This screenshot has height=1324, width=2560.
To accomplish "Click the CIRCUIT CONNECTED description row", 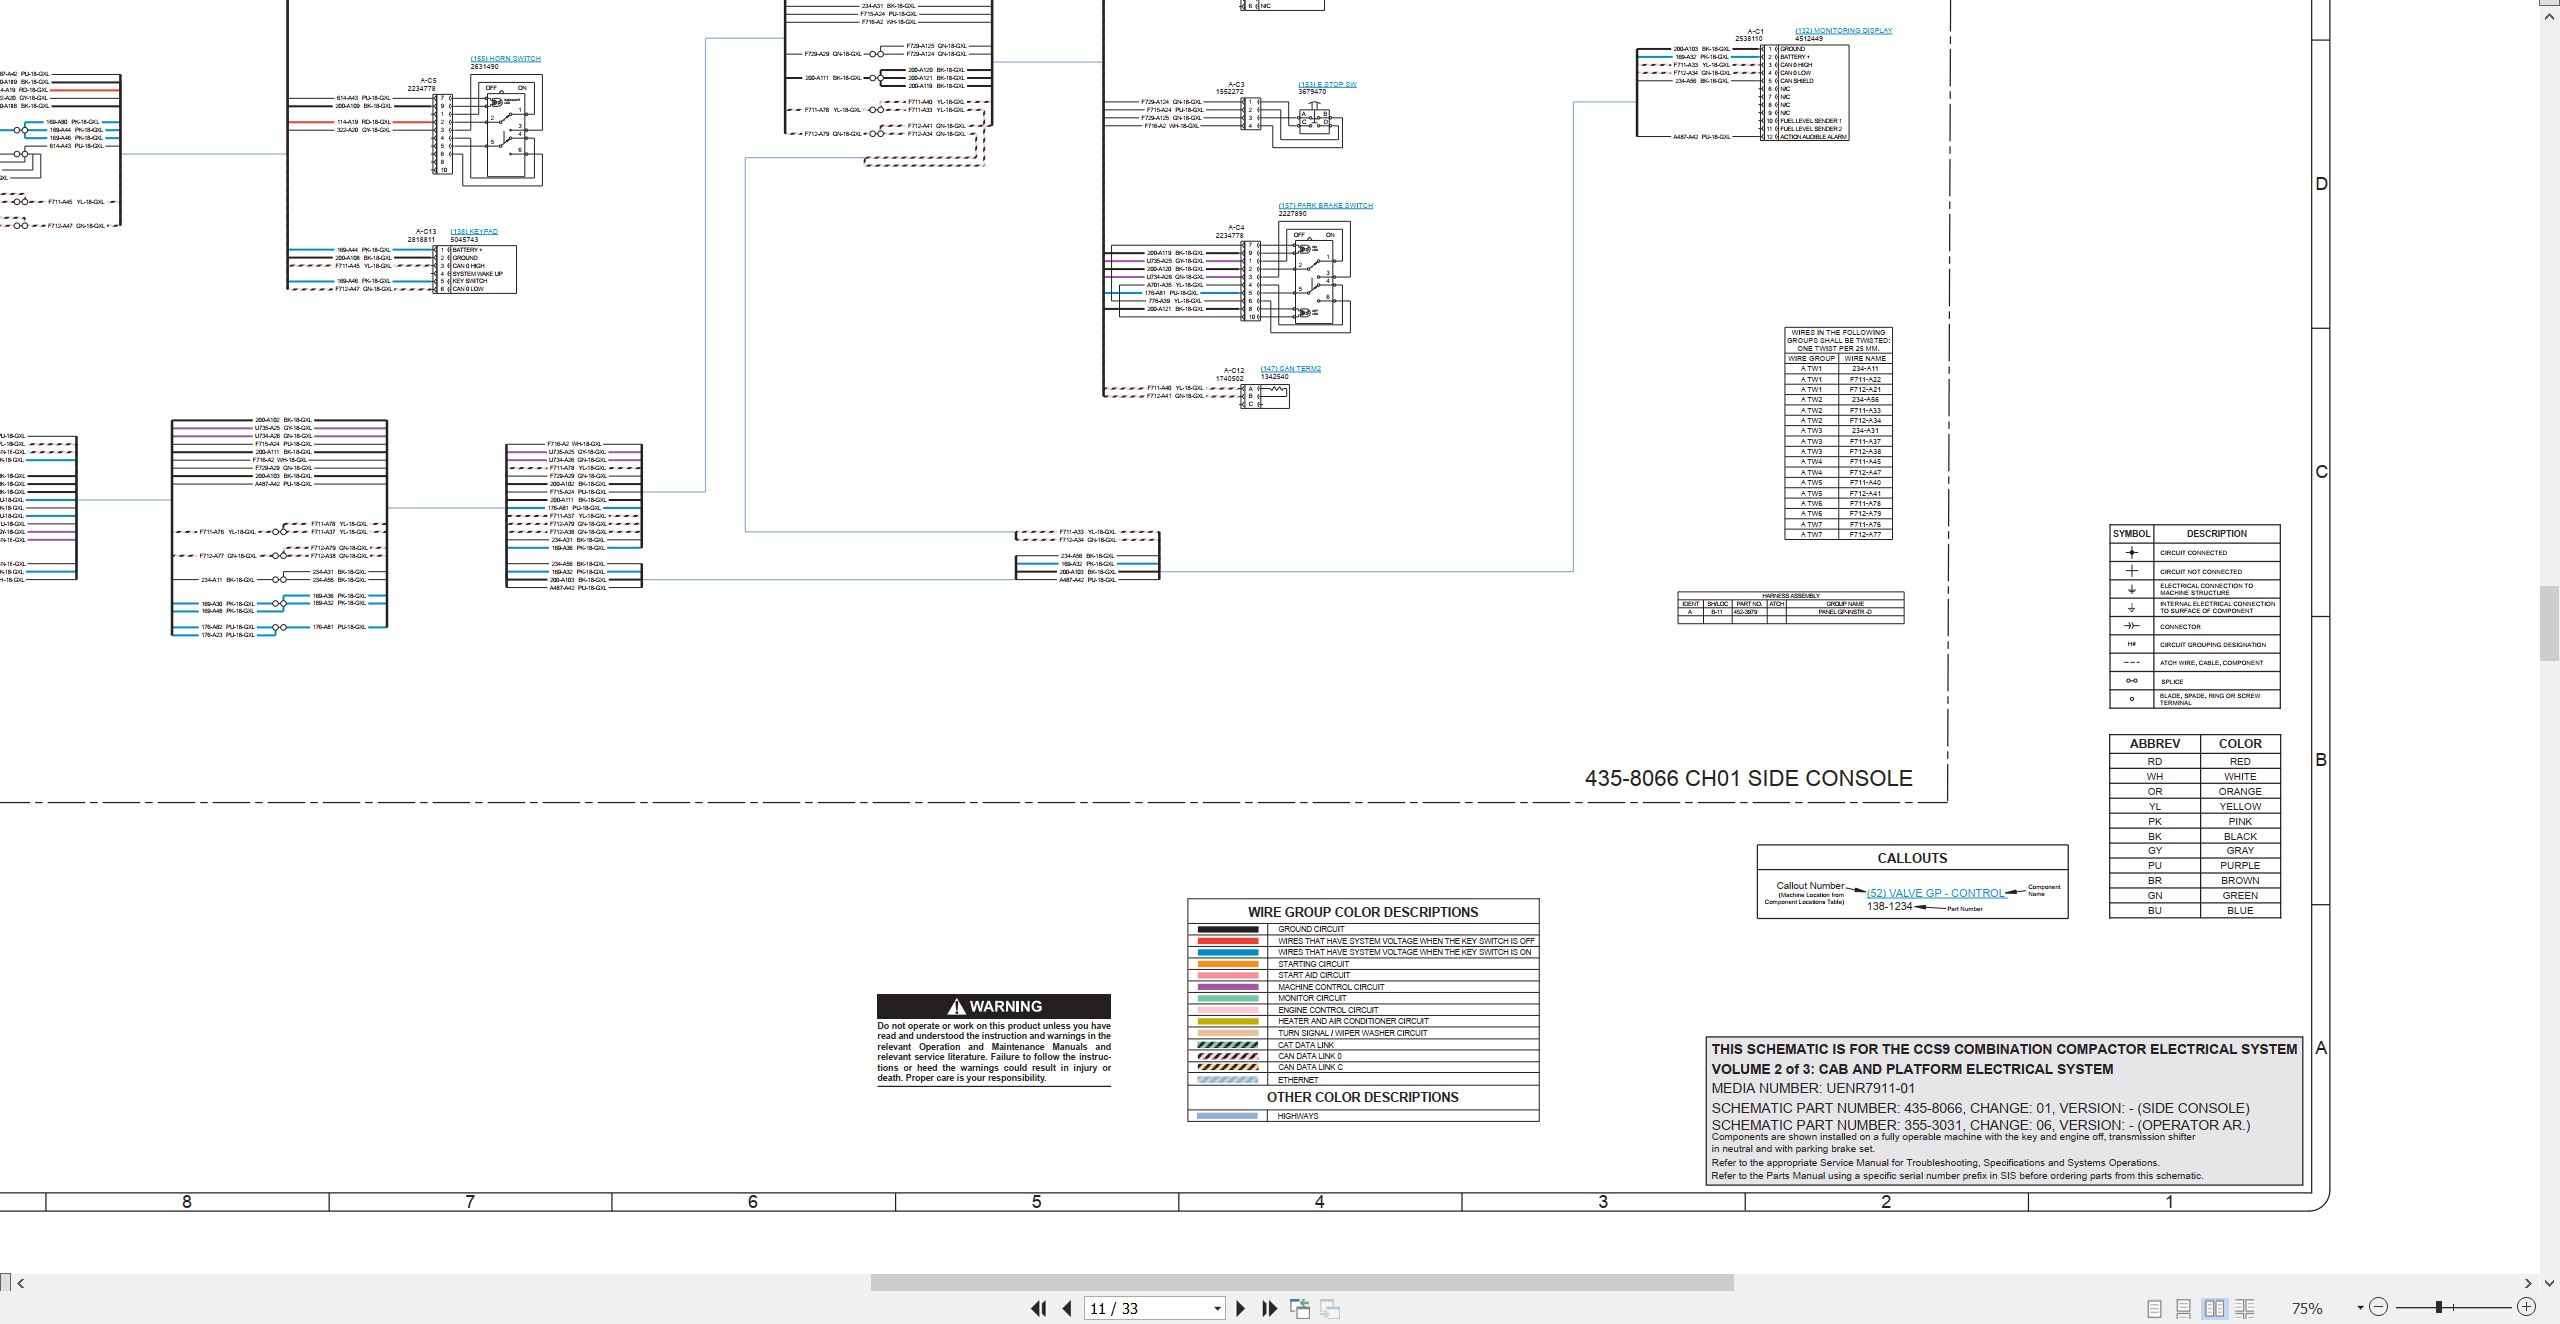I will click(x=2195, y=553).
